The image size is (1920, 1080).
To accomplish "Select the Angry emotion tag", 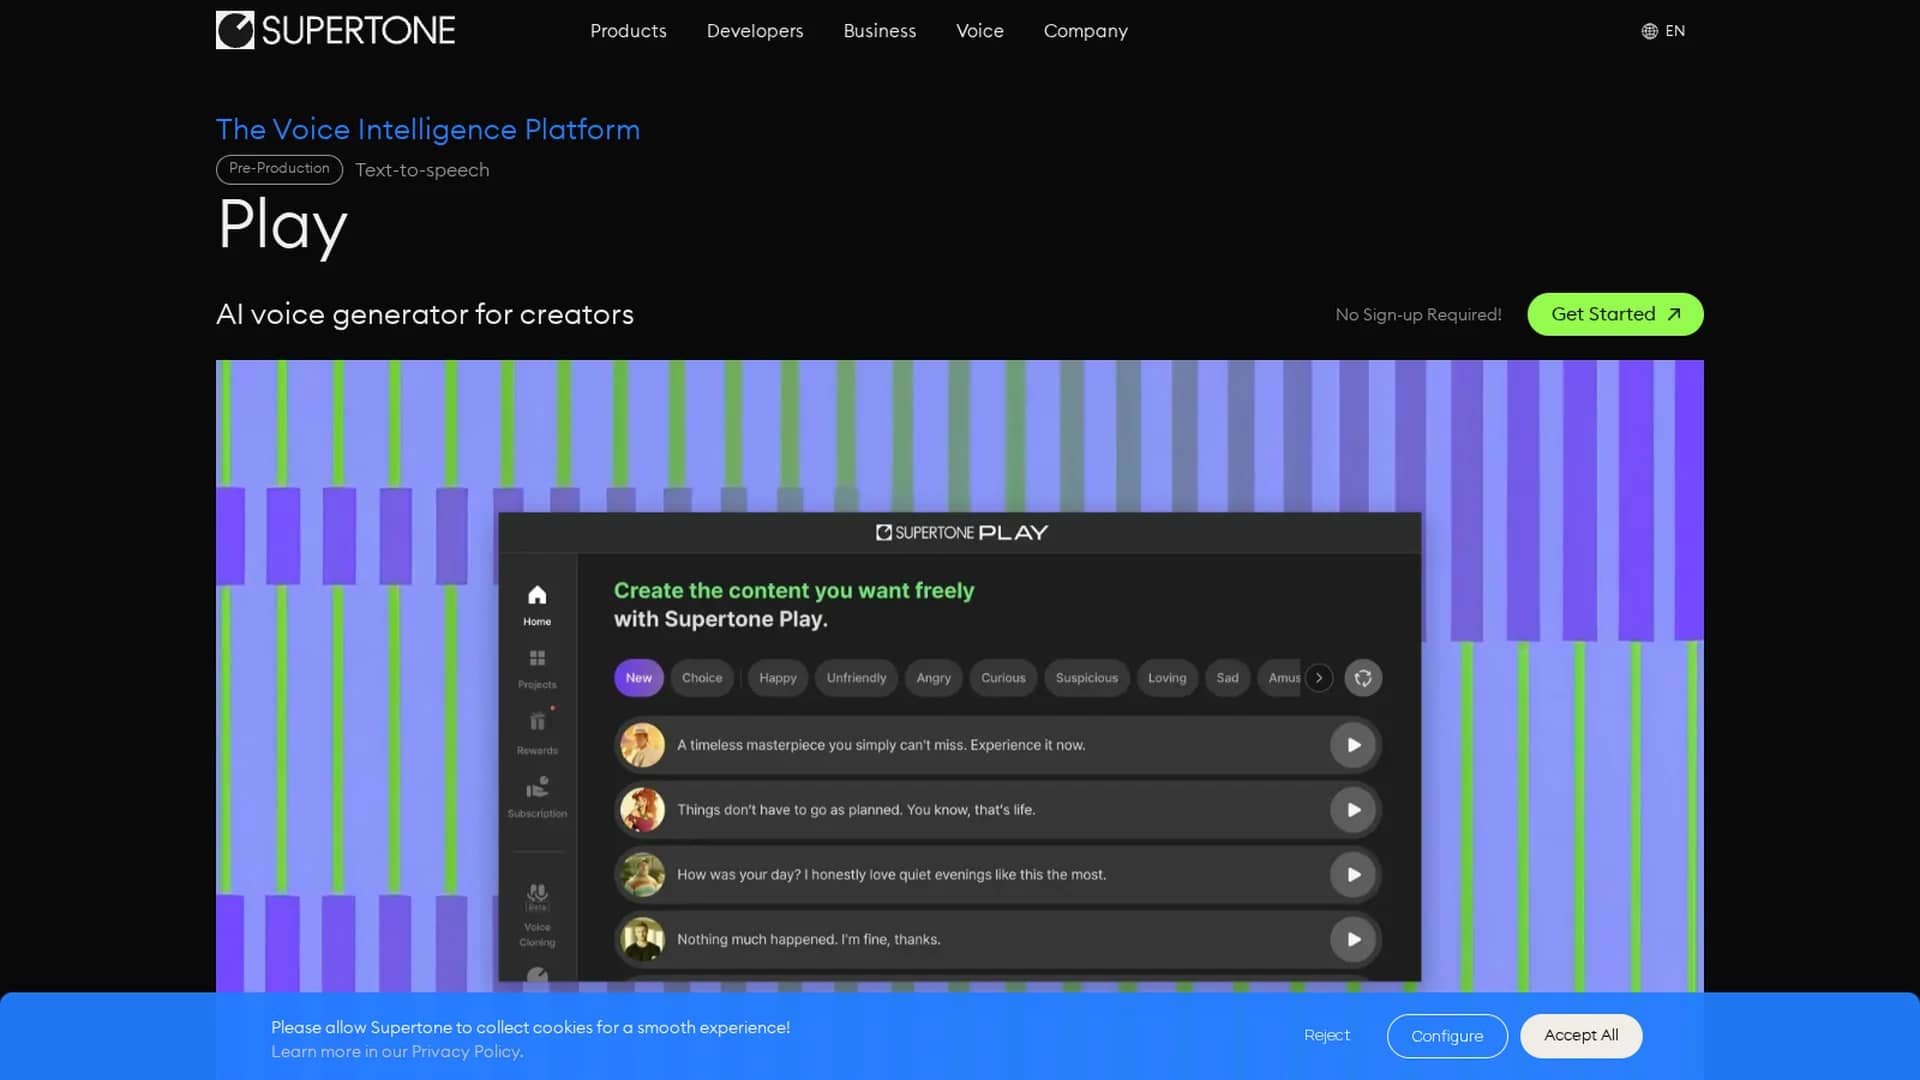I will (933, 678).
